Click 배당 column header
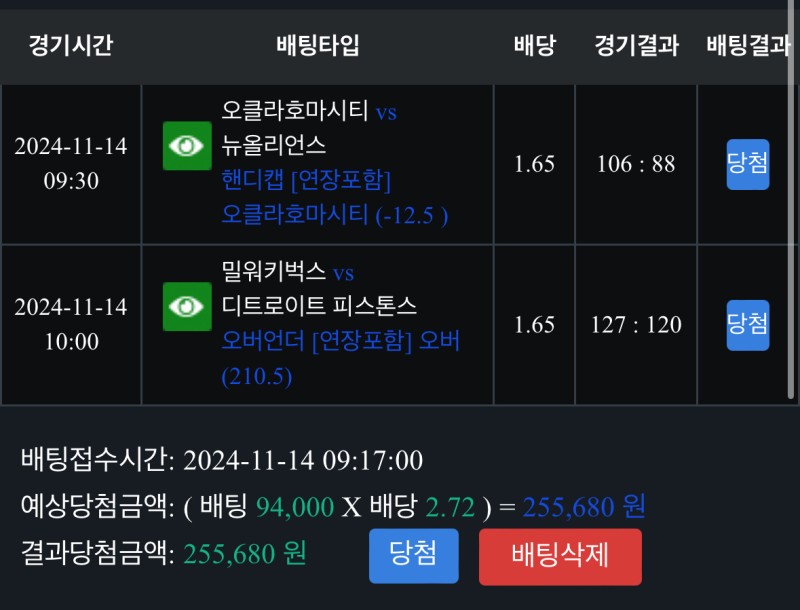This screenshot has width=800, height=610. (x=534, y=46)
